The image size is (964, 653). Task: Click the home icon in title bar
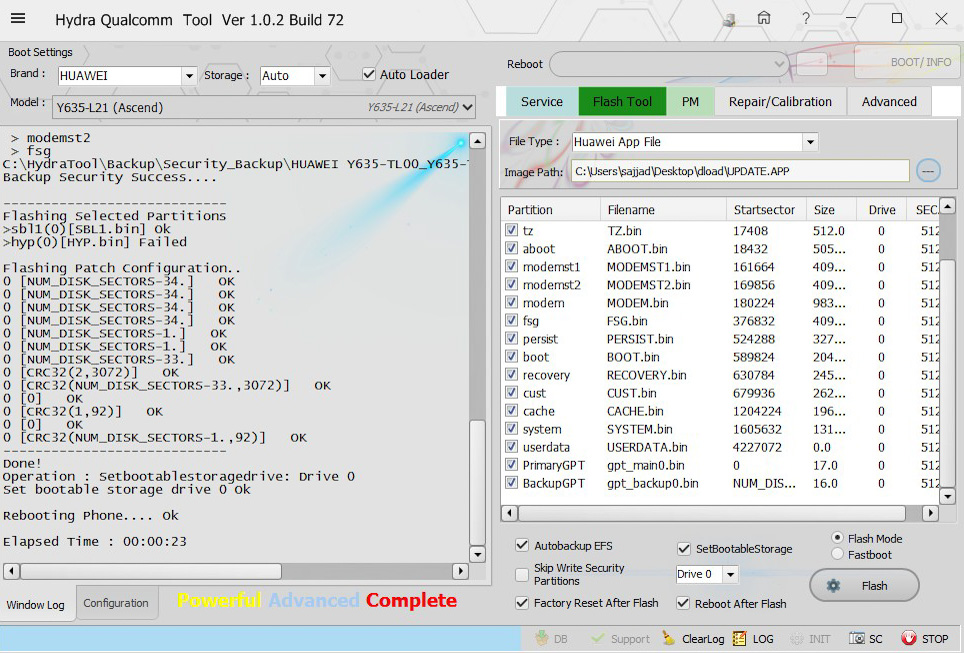point(764,18)
